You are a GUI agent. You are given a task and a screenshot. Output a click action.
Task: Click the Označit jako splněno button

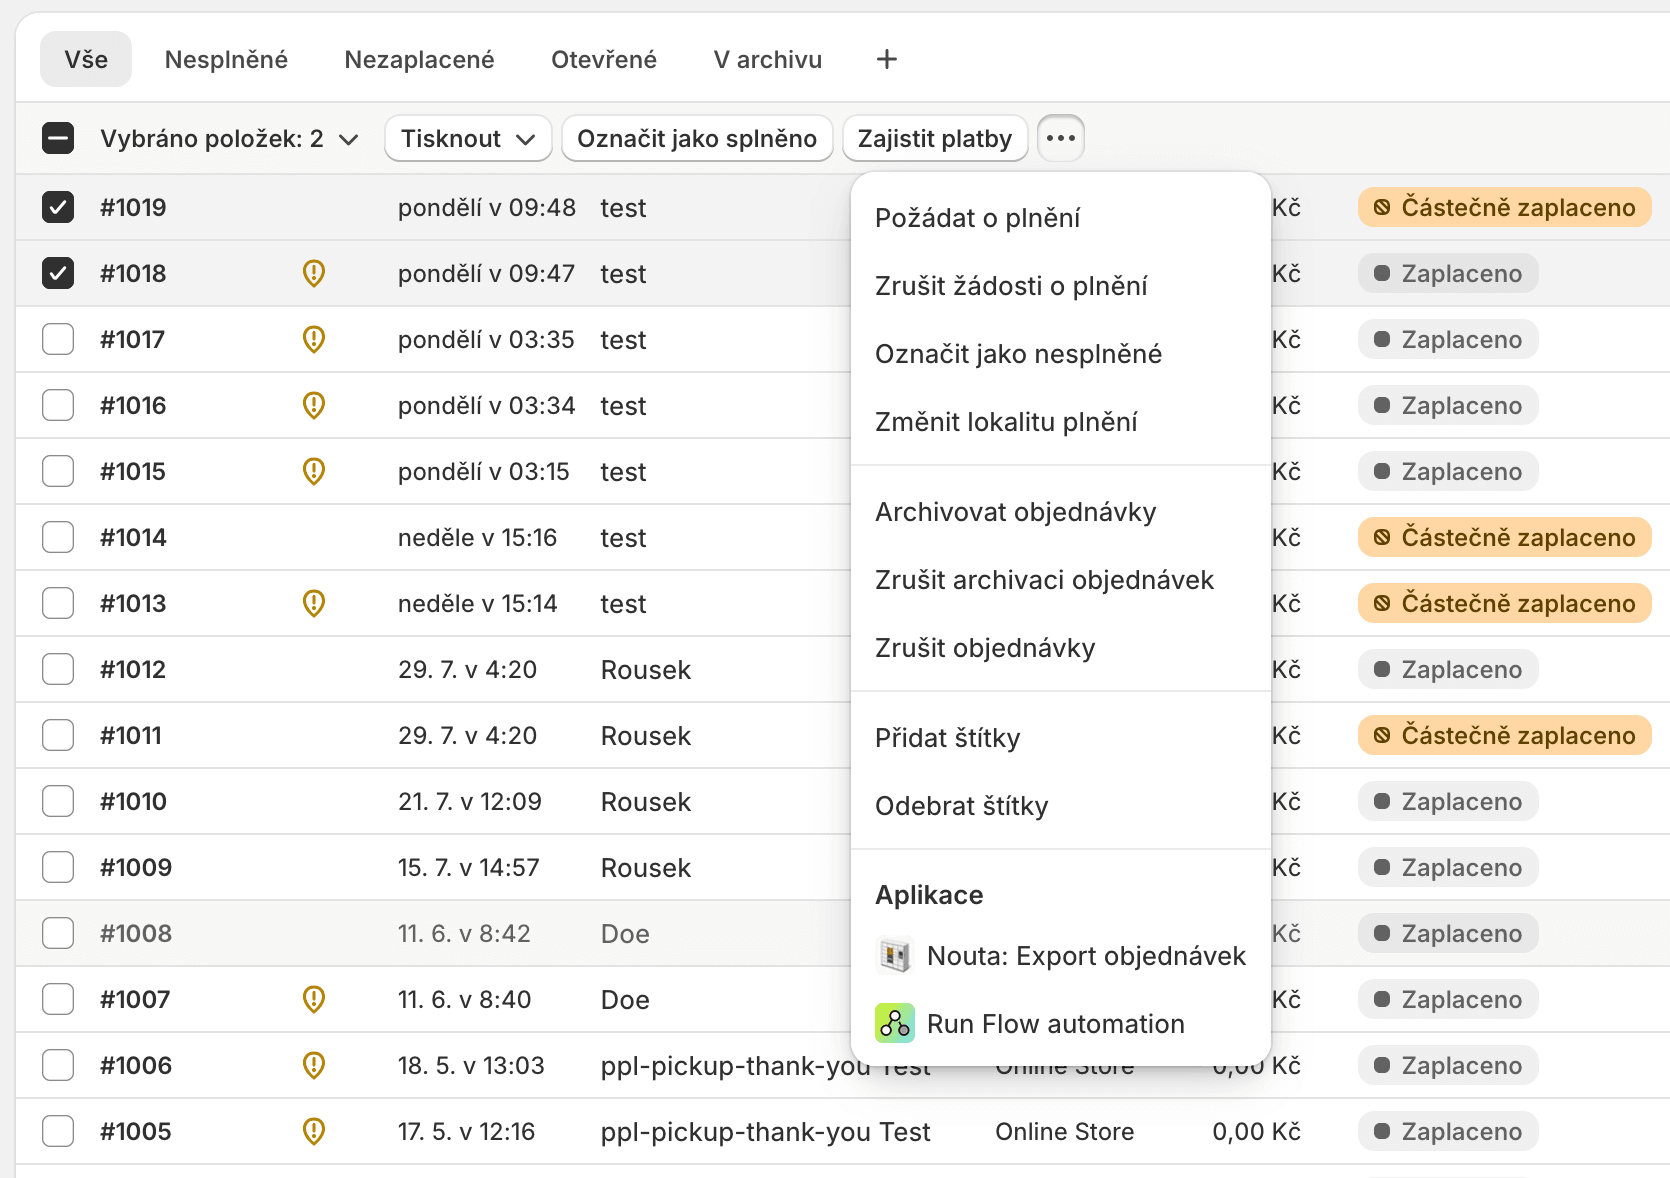[x=697, y=138]
